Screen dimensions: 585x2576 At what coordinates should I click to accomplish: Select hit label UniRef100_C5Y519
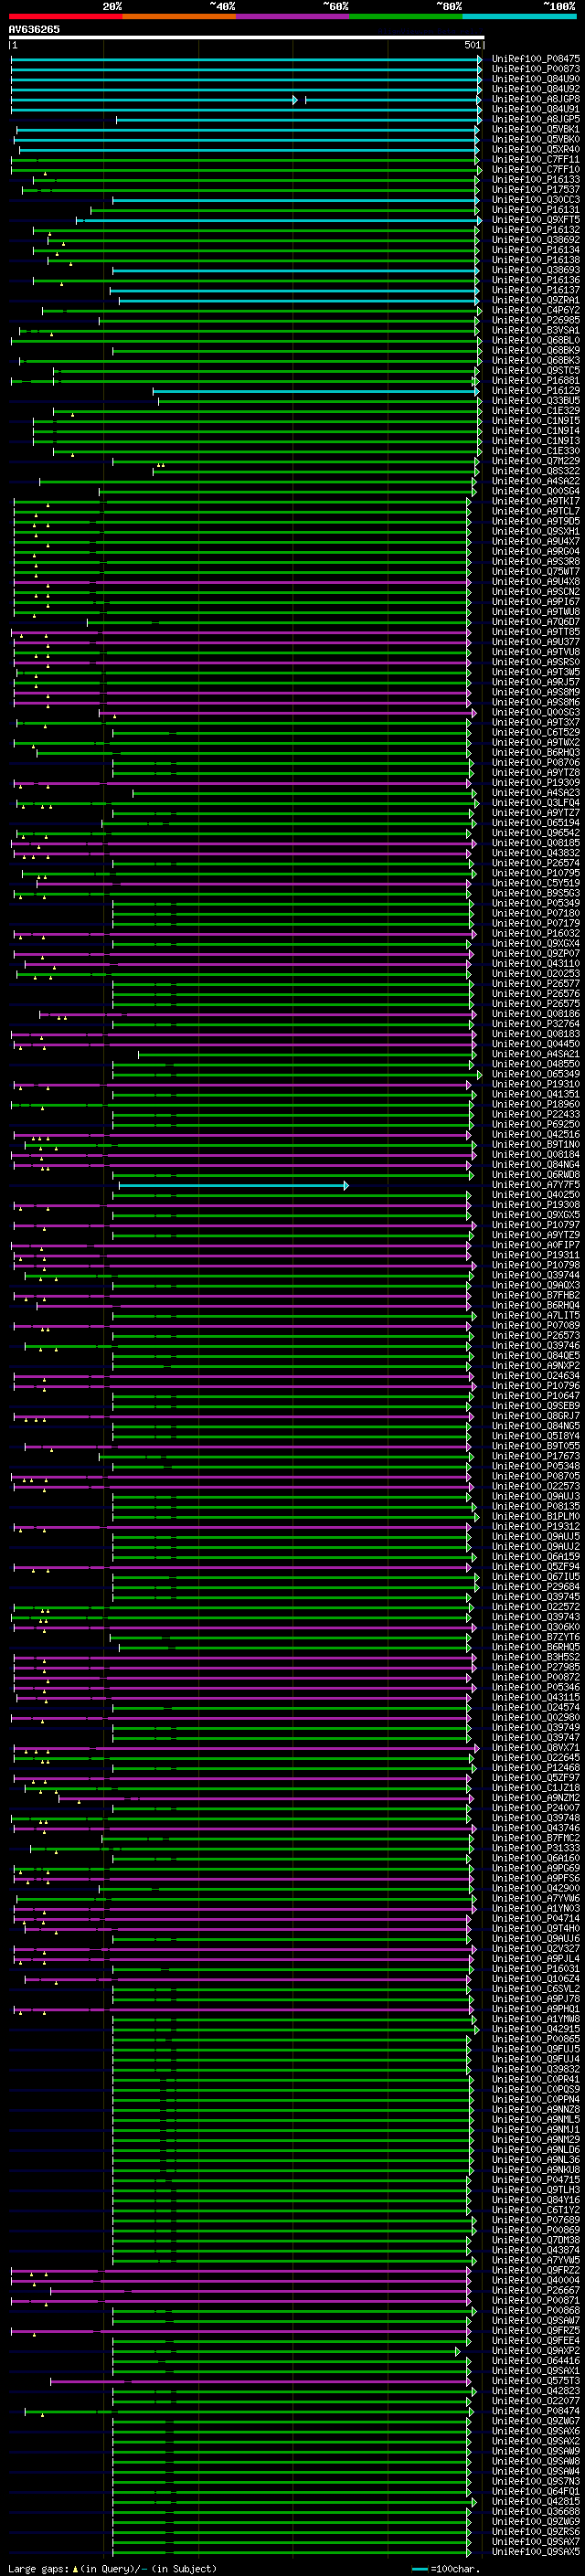point(536,883)
